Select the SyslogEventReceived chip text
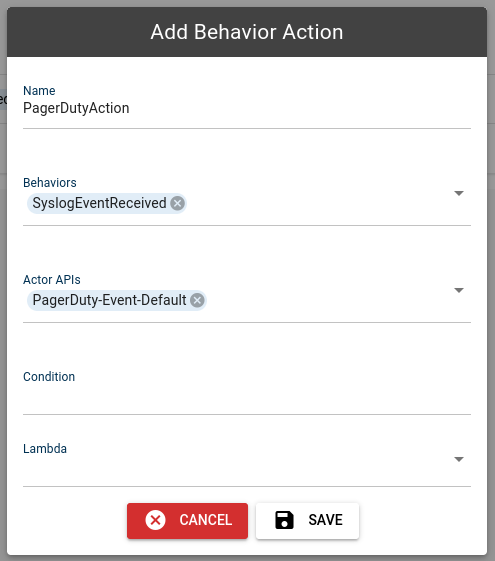The height and width of the screenshot is (561, 495). coord(99,203)
